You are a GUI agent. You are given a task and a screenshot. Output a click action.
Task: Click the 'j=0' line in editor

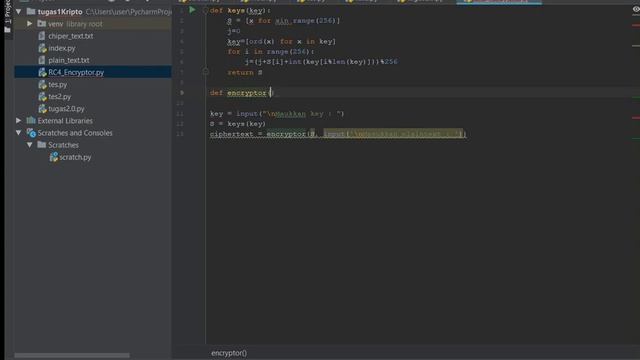[234, 31]
